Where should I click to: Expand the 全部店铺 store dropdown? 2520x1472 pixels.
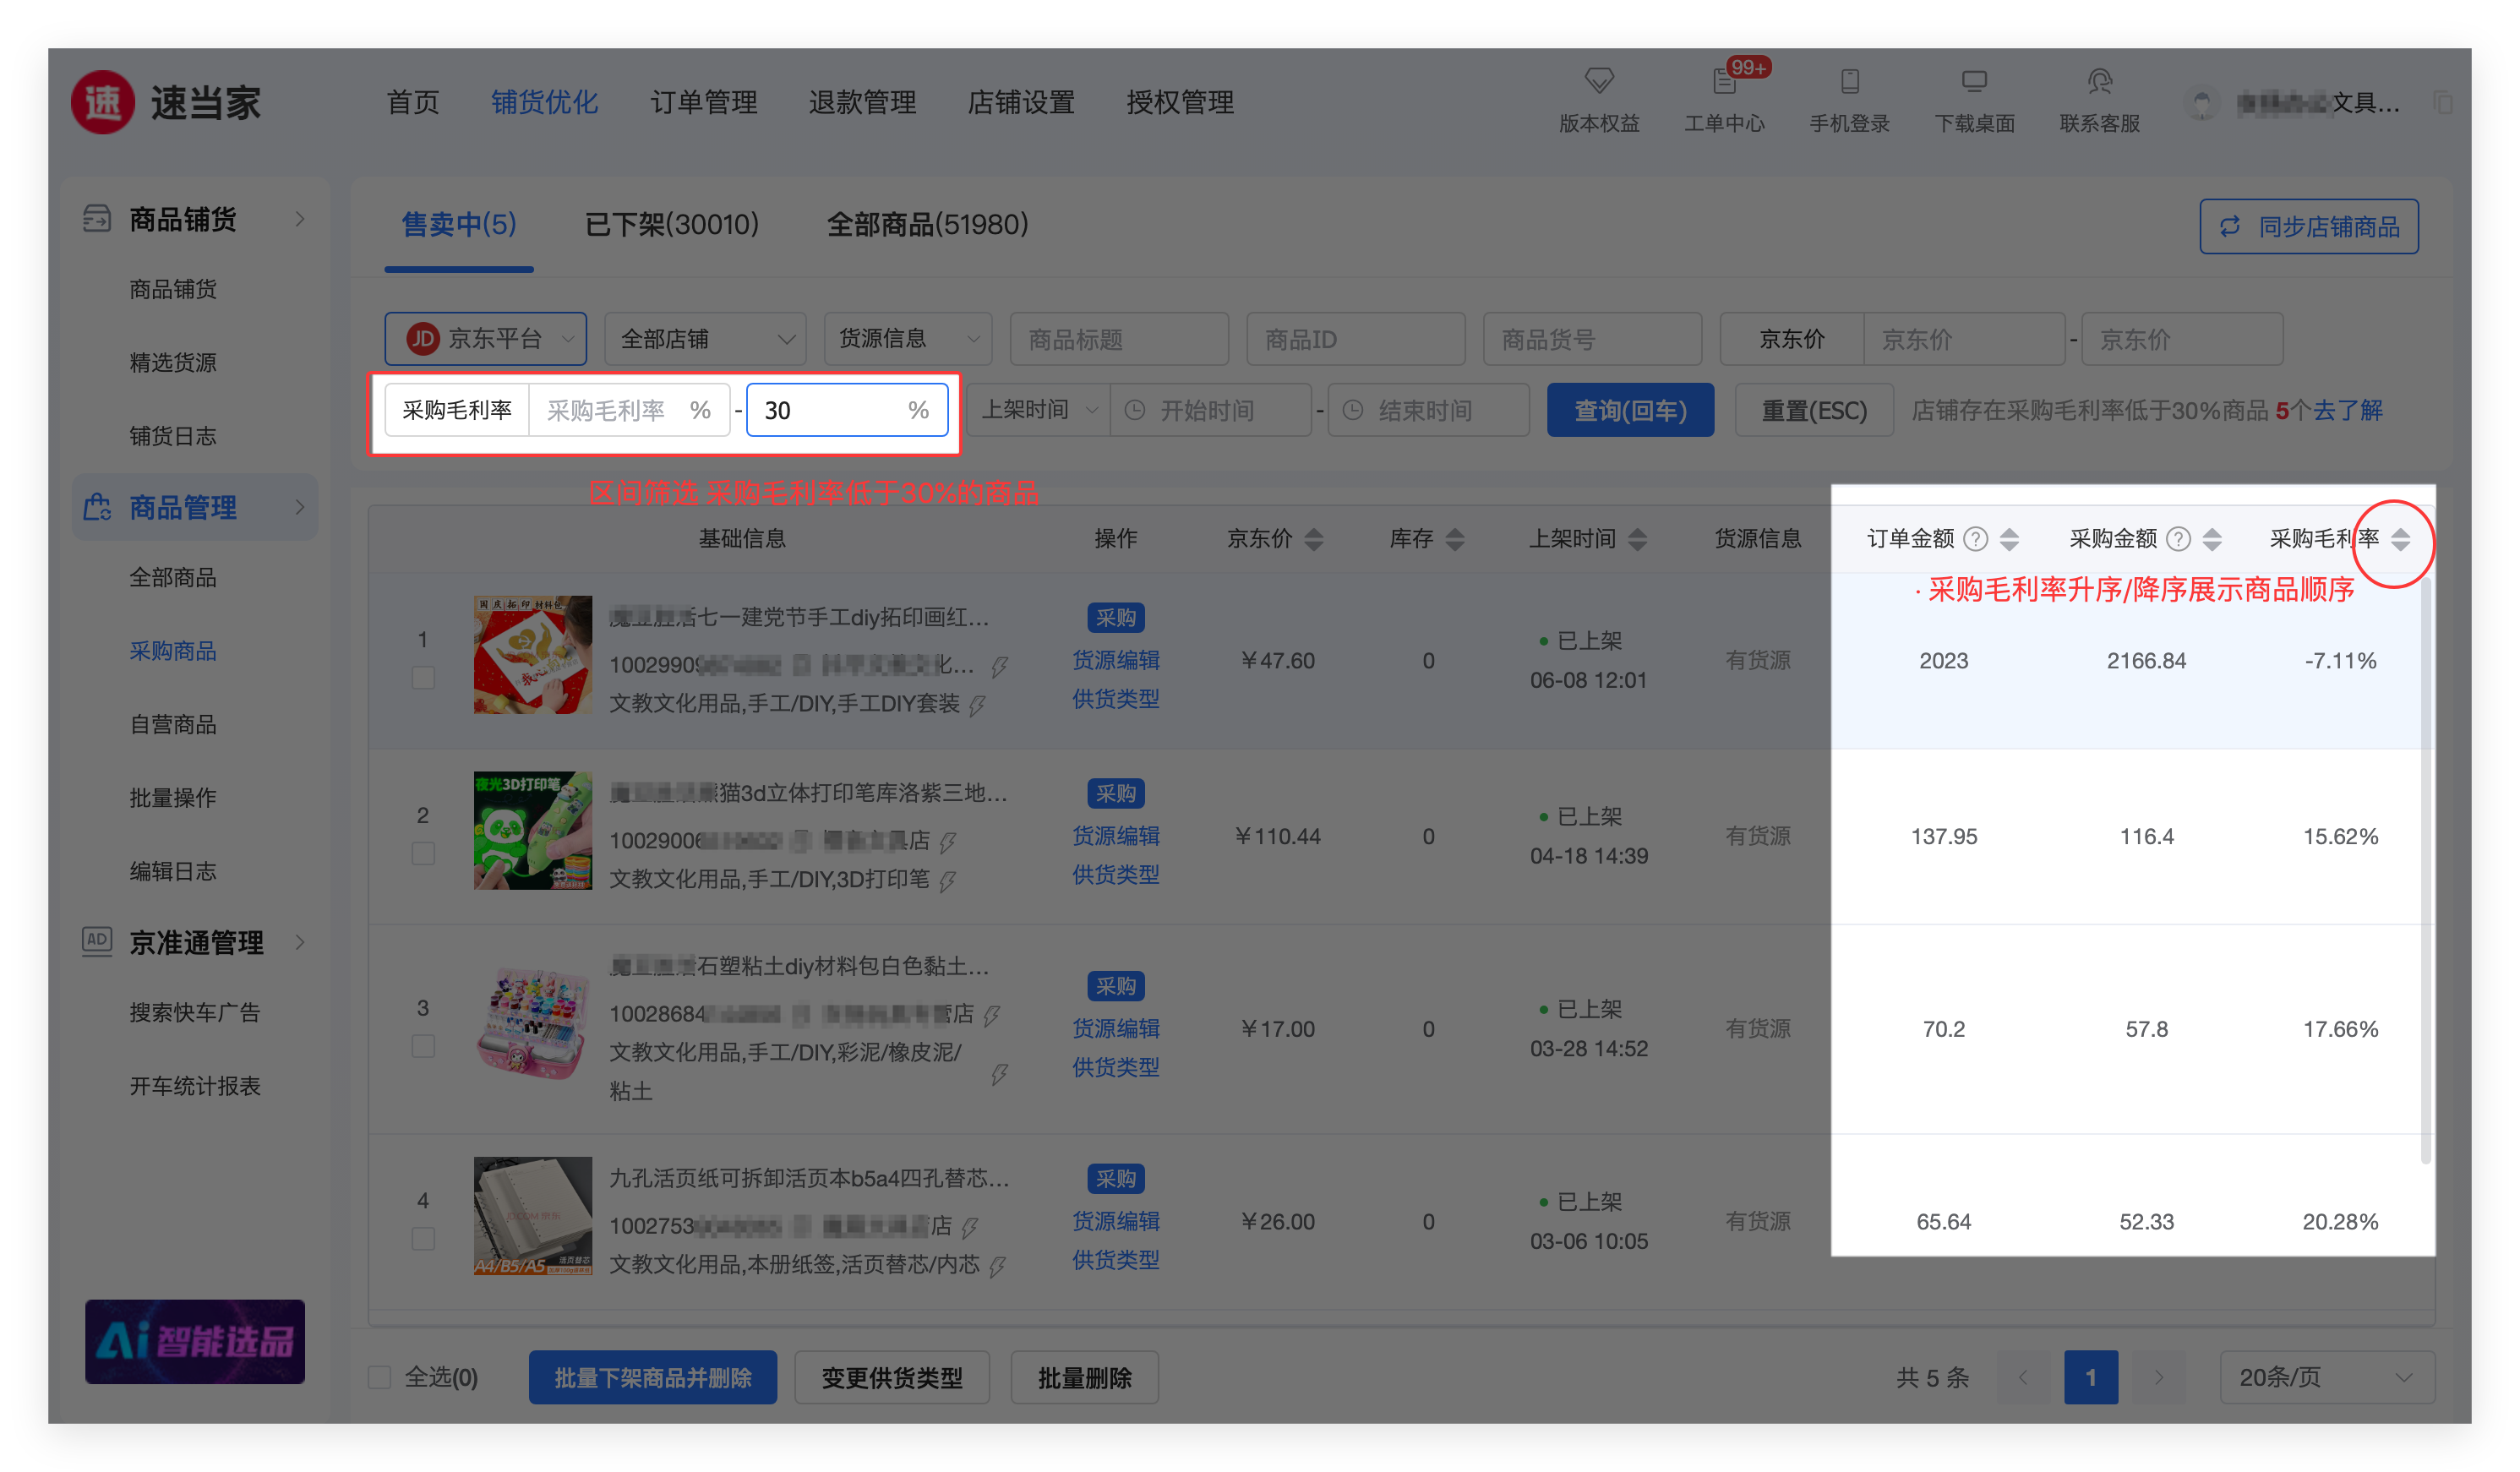(x=706, y=339)
